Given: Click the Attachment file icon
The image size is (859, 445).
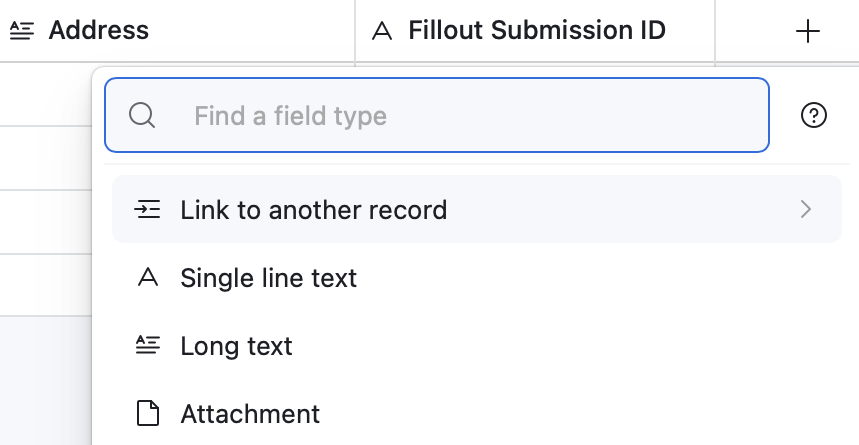Looking at the screenshot, I should point(147,413).
